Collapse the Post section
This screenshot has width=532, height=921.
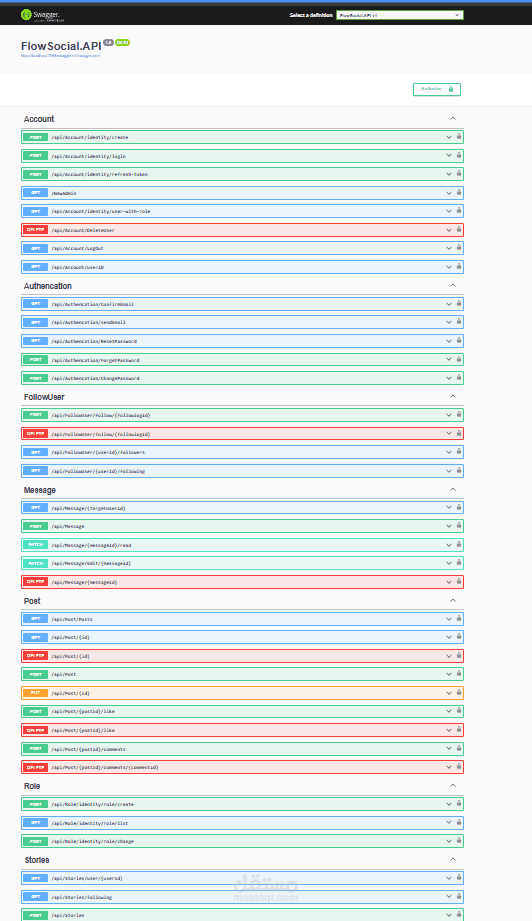pos(453,600)
